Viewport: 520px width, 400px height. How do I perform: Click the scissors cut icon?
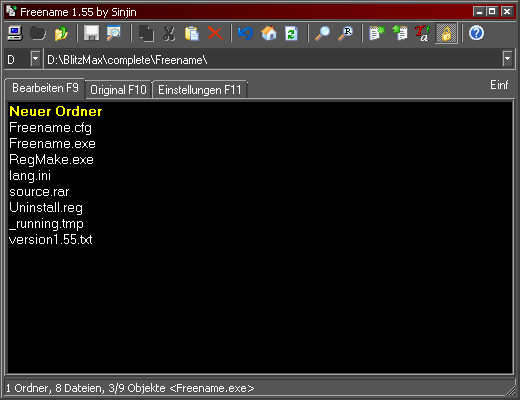(x=169, y=33)
